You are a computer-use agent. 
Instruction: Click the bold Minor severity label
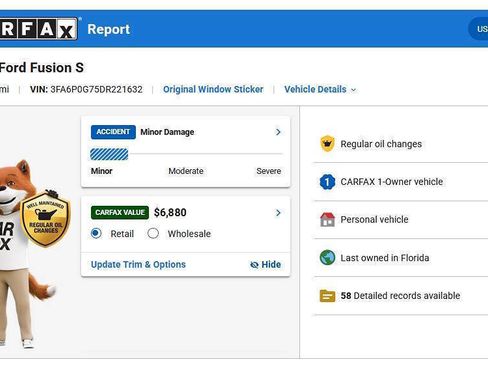102,171
